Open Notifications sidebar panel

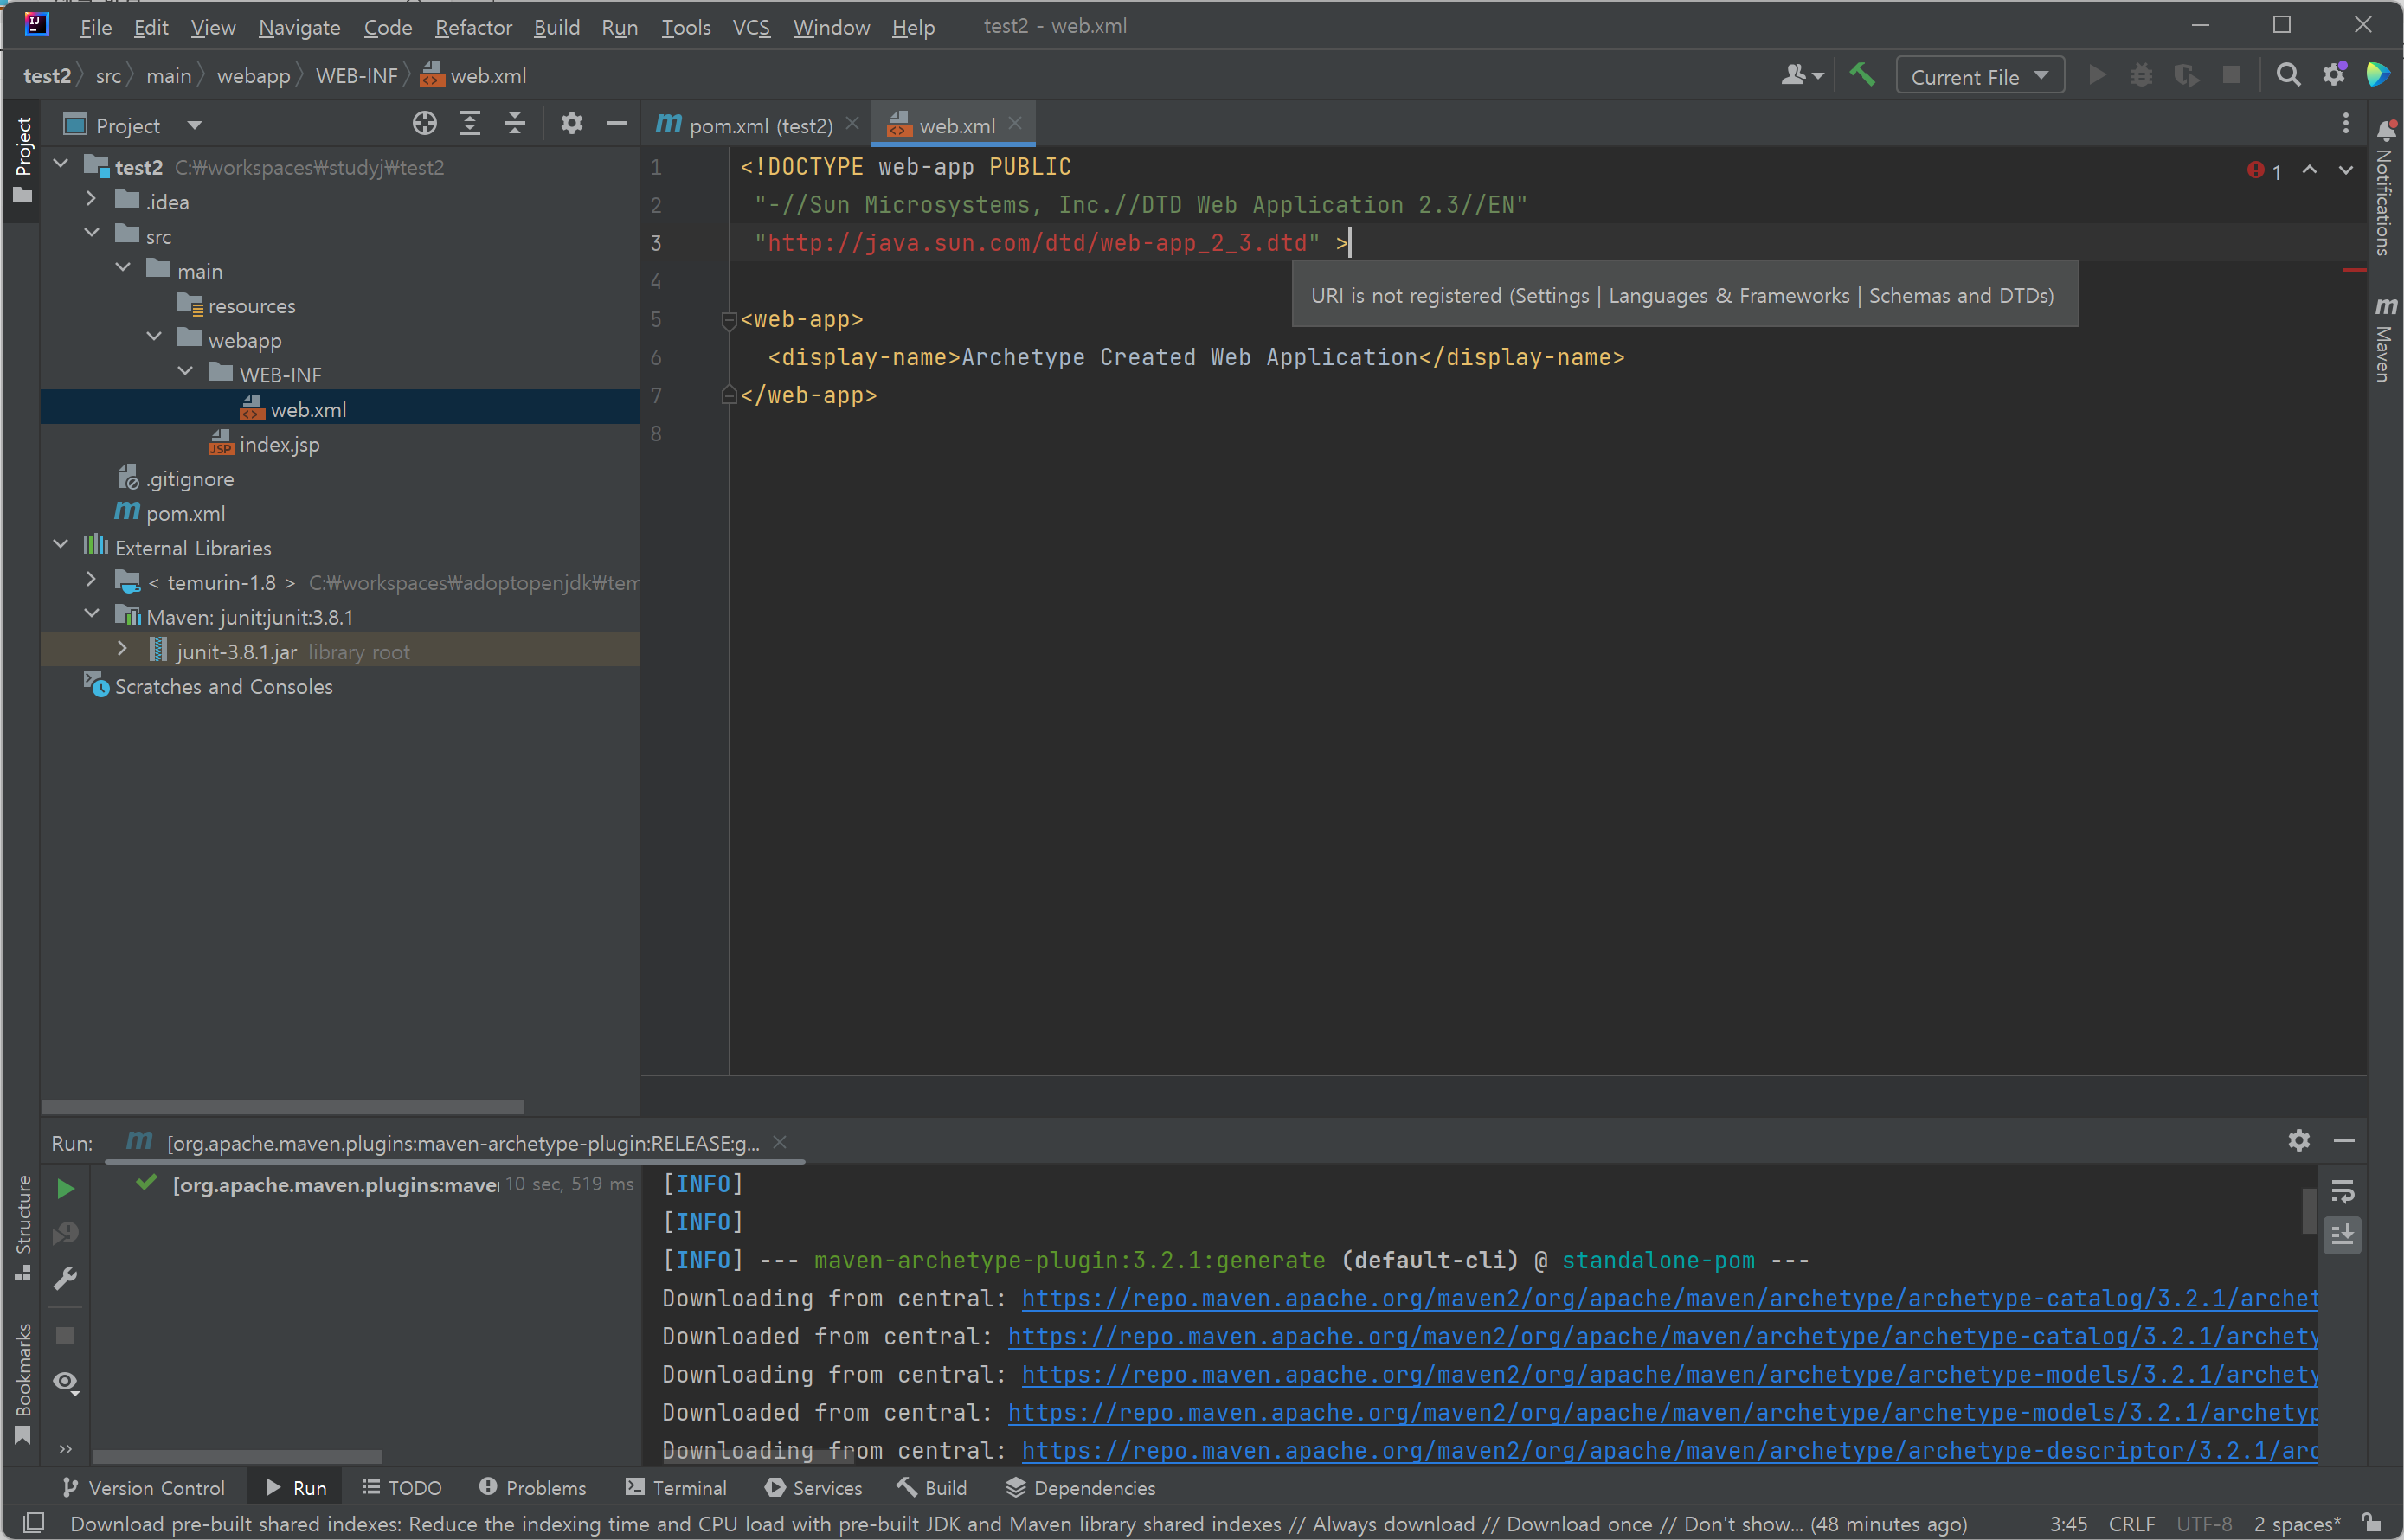coord(2385,190)
